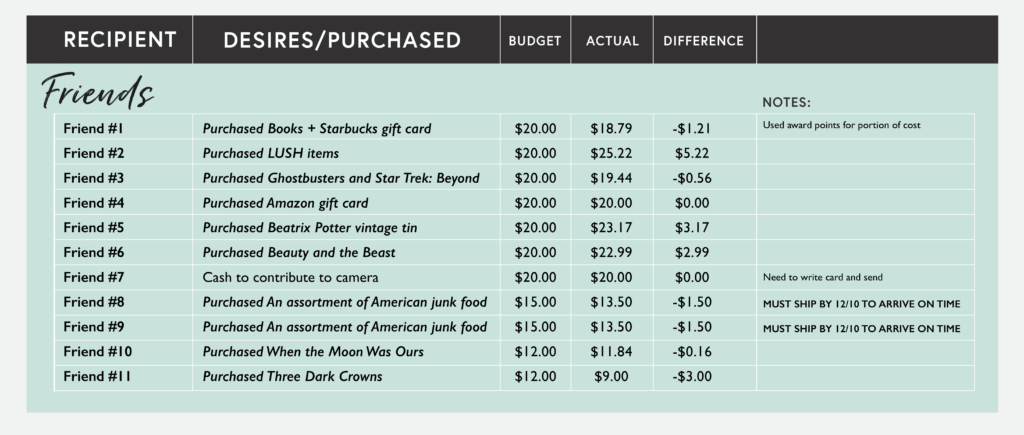Select the RECIPIENT column header

tap(110, 40)
